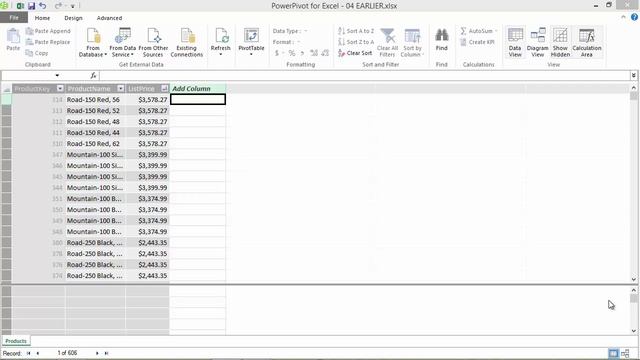Apply currency format with dollar icon
640x360 pixels.
pos(277,53)
